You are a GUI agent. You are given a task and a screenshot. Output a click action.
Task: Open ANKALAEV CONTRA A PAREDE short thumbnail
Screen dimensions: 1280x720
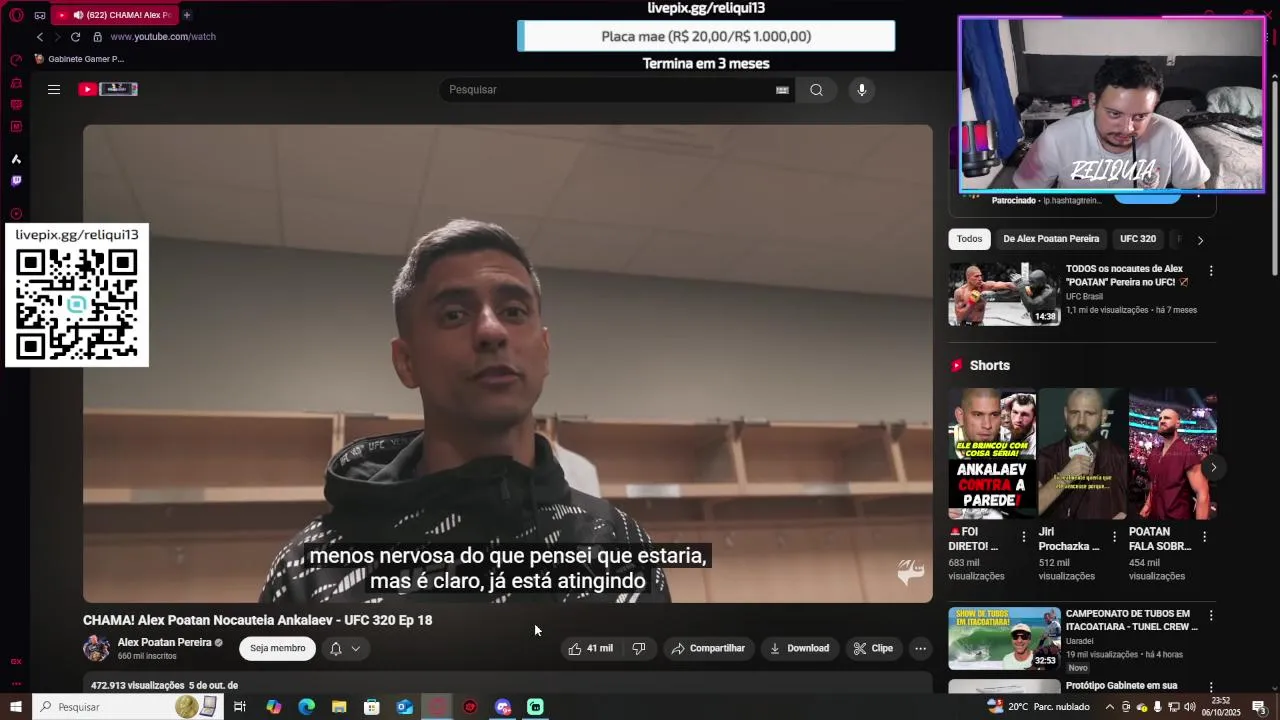click(x=993, y=453)
